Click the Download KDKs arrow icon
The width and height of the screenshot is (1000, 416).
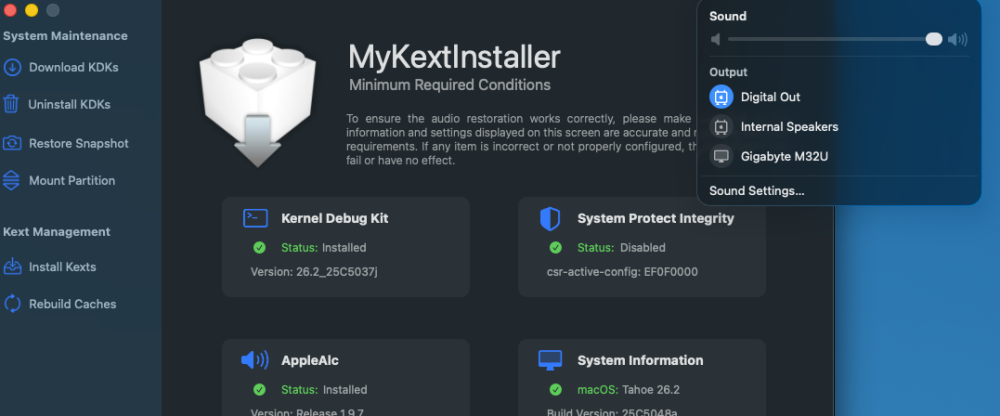click(x=12, y=68)
